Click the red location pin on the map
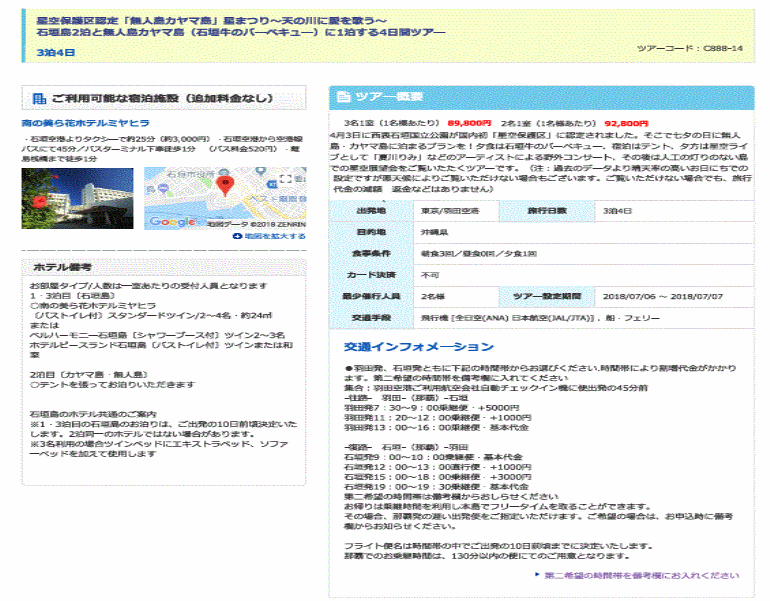This screenshot has height=601, width=770. point(225,185)
